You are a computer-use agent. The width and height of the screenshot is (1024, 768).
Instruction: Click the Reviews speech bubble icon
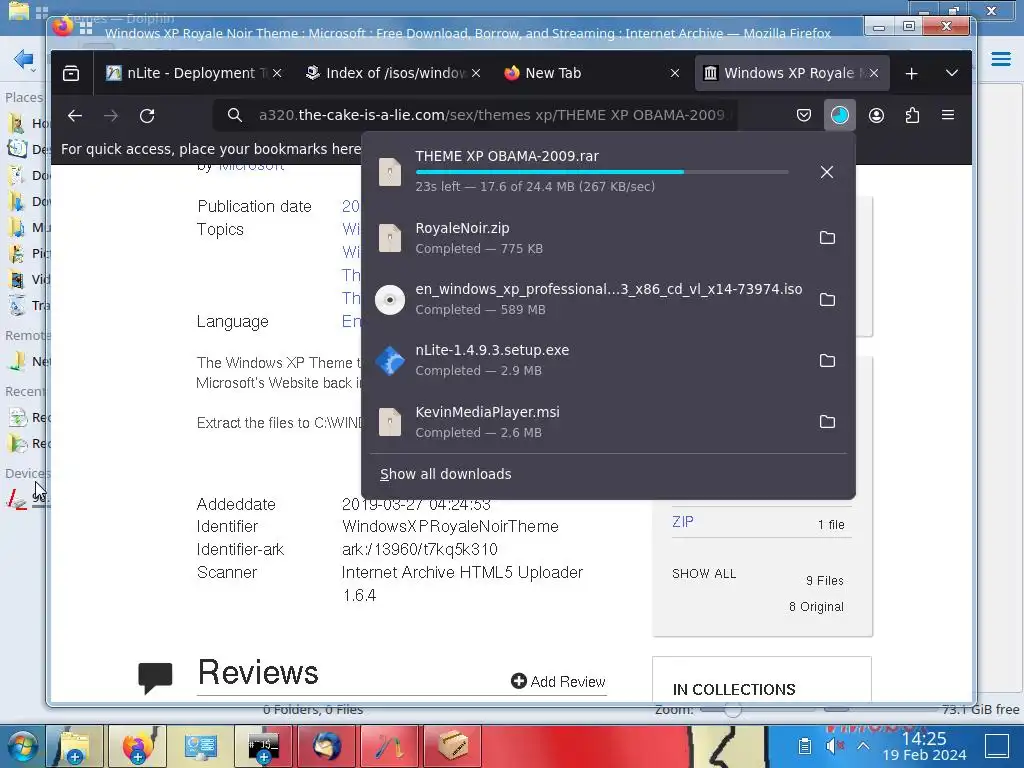155,677
